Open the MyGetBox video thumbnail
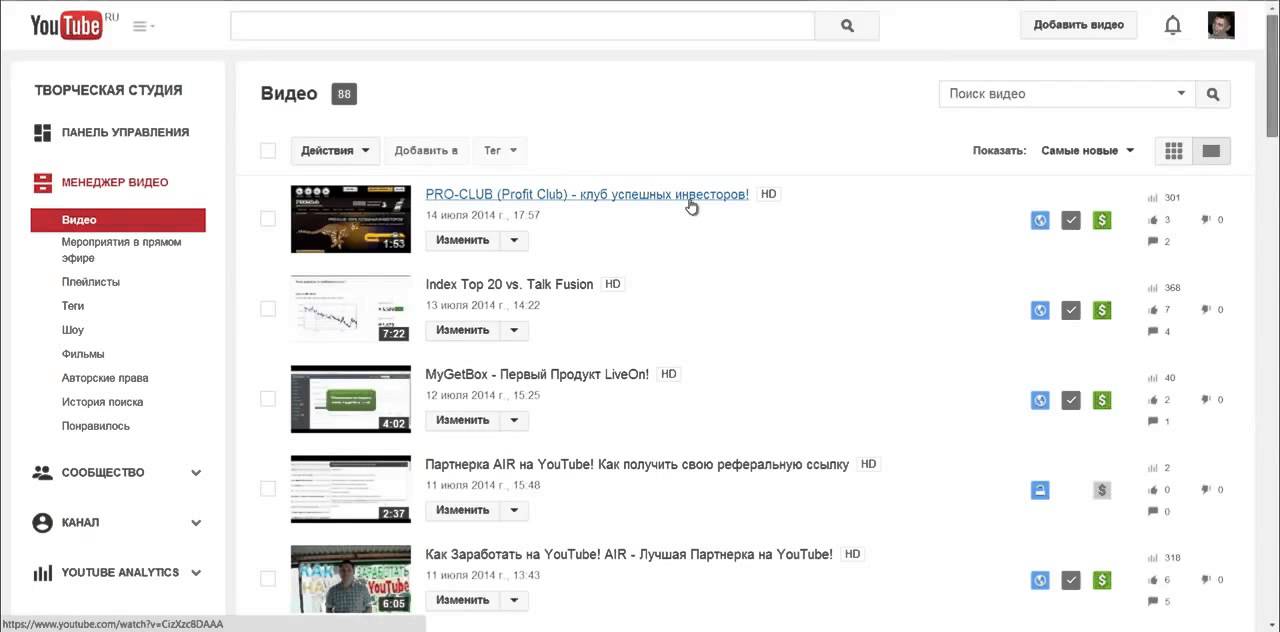1280x632 pixels. tap(351, 399)
